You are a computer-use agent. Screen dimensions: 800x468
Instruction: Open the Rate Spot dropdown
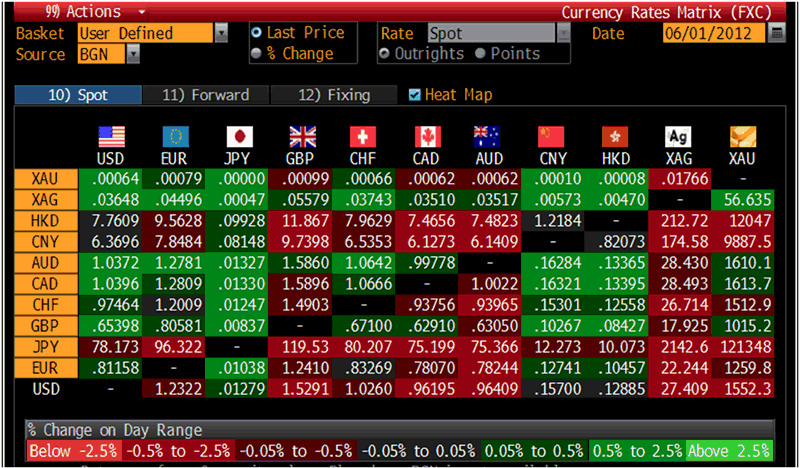[x=563, y=33]
